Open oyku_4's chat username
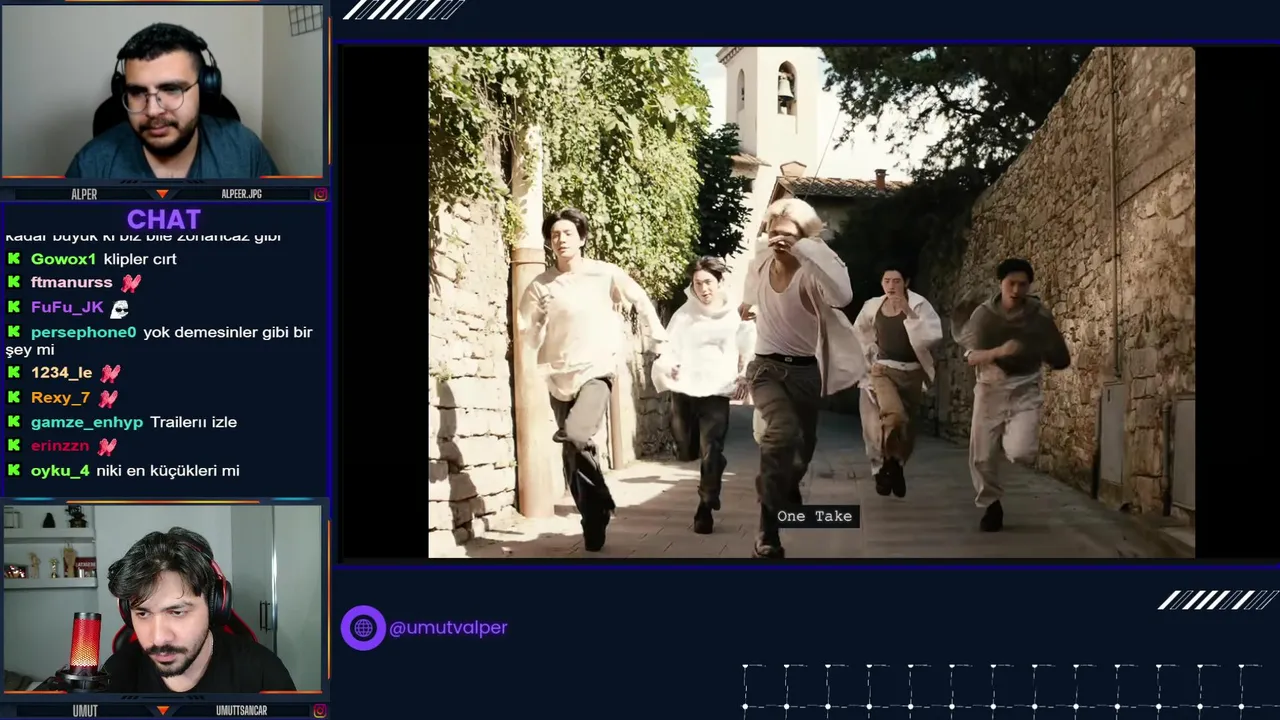 [60, 471]
